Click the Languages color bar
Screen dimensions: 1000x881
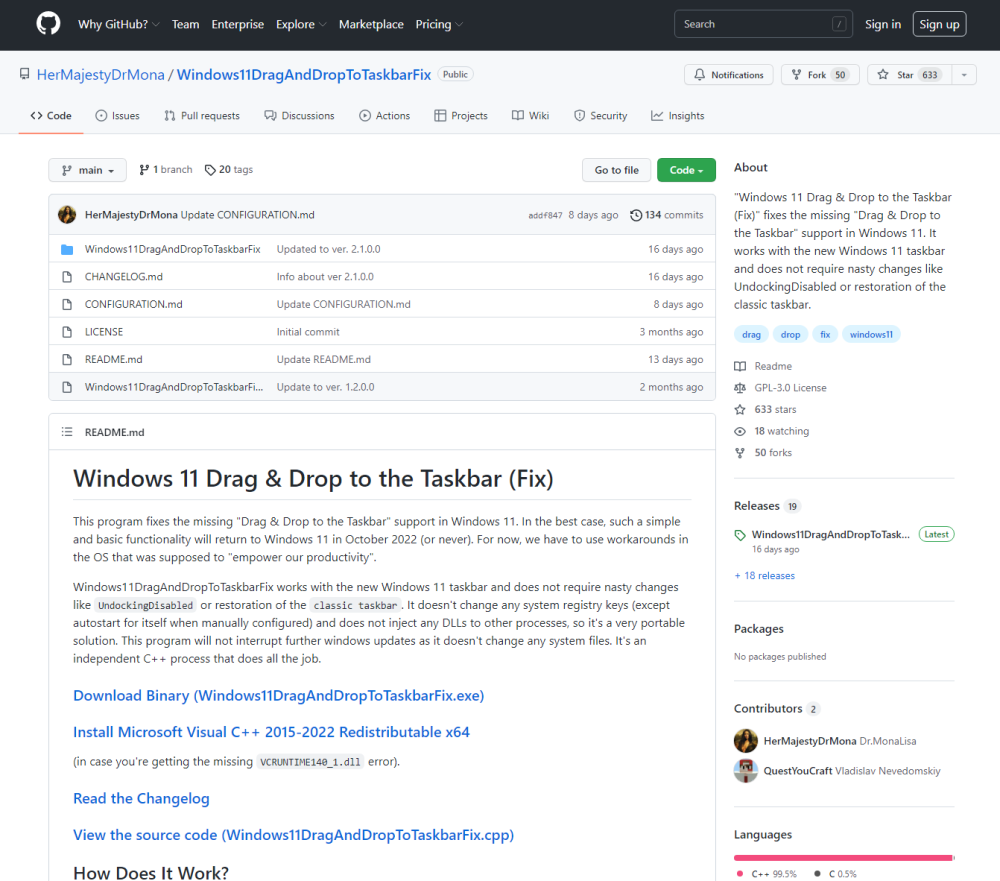(x=843, y=857)
